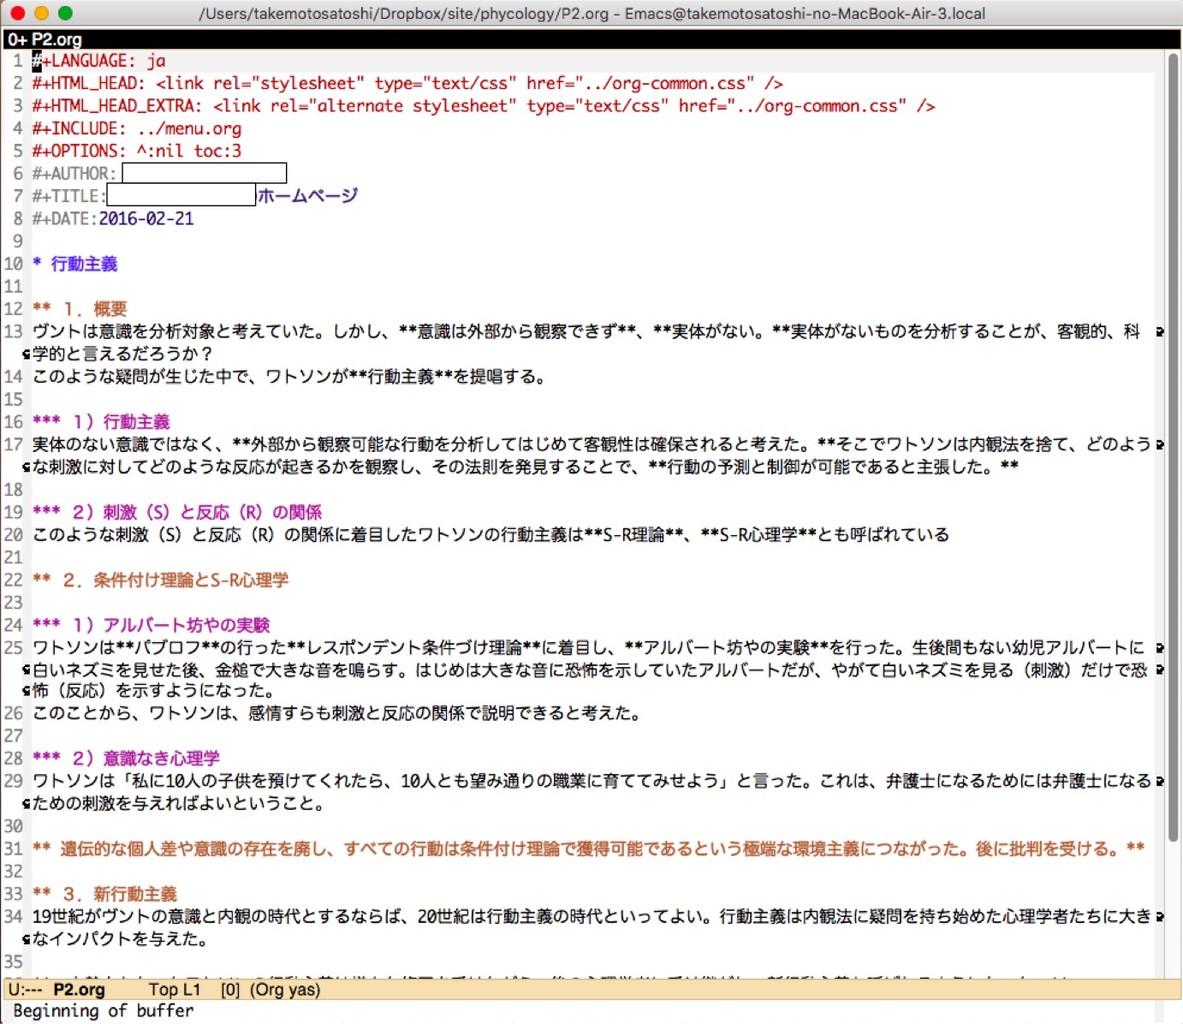The width and height of the screenshot is (1183, 1024).
Task: Click the right-fringe wrap arrow on line 29
Action: (1160, 781)
